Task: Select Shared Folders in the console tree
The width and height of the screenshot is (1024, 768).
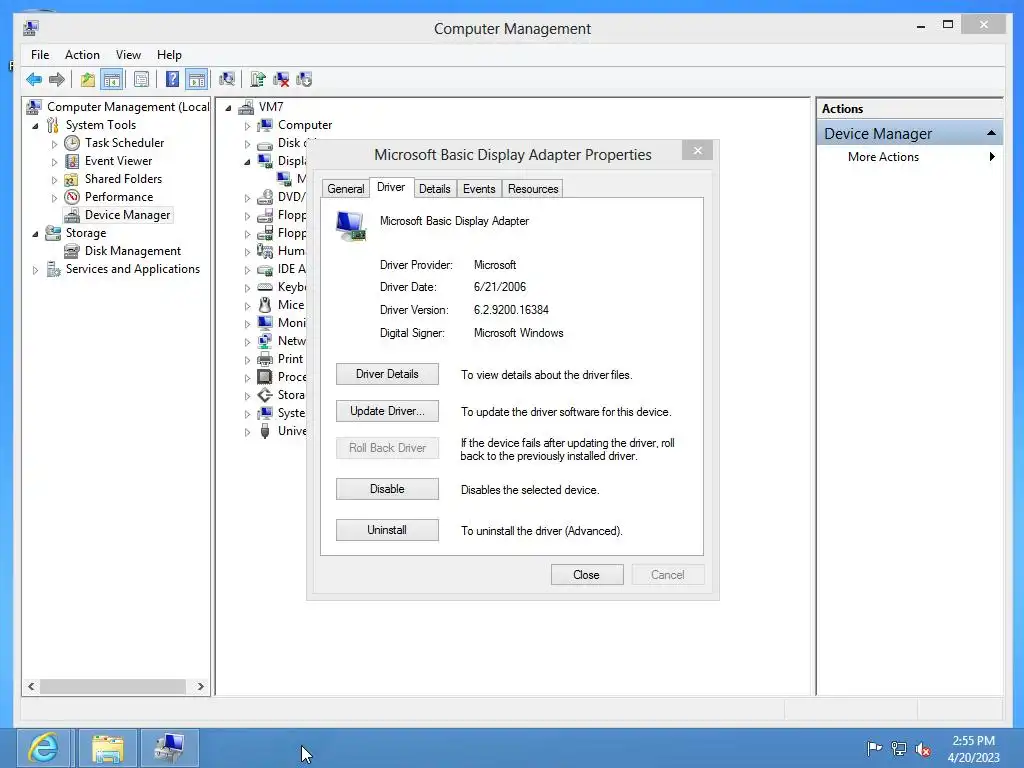Action: tap(123, 179)
